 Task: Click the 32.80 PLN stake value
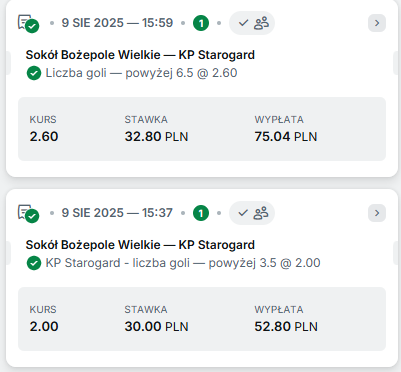156,137
